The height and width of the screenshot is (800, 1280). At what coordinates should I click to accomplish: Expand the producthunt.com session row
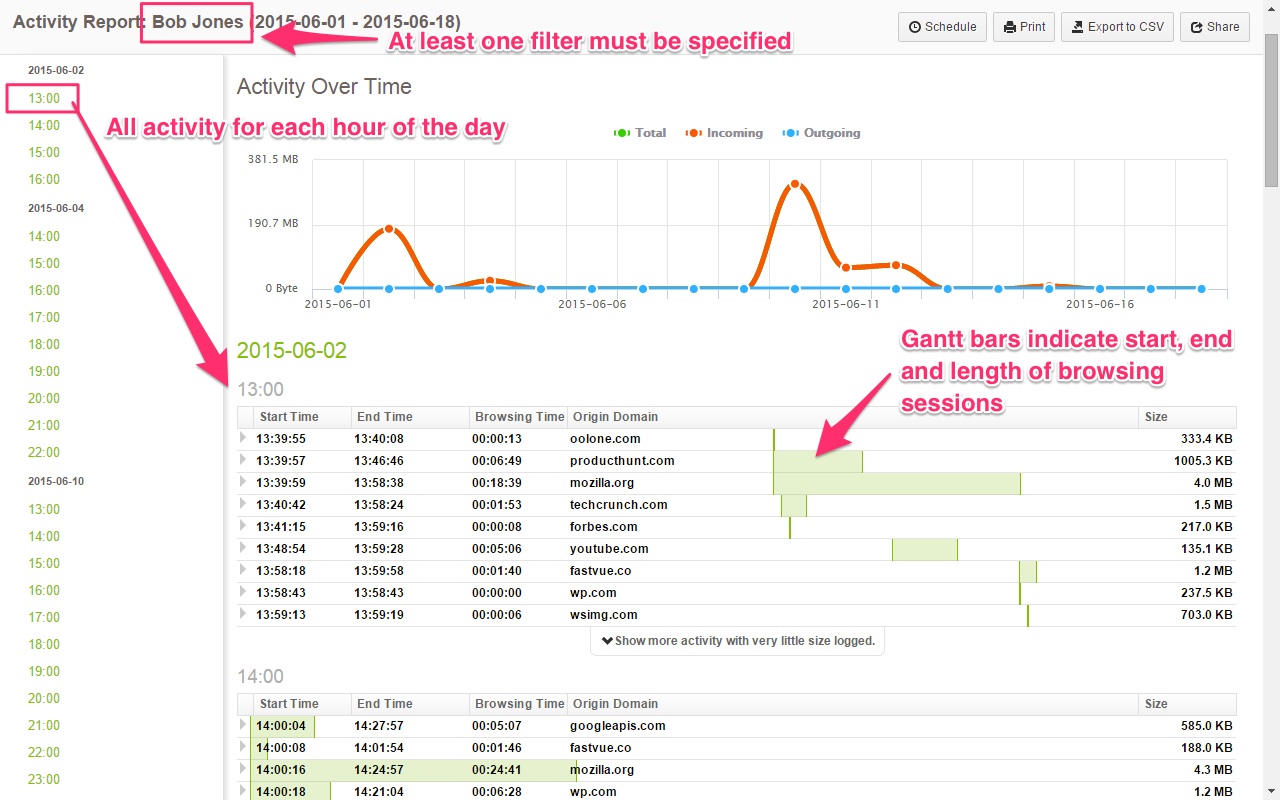click(243, 460)
